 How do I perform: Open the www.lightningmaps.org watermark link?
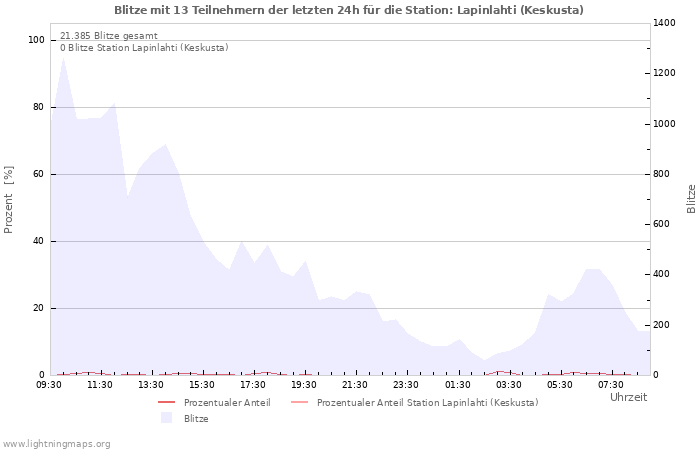tap(57, 443)
